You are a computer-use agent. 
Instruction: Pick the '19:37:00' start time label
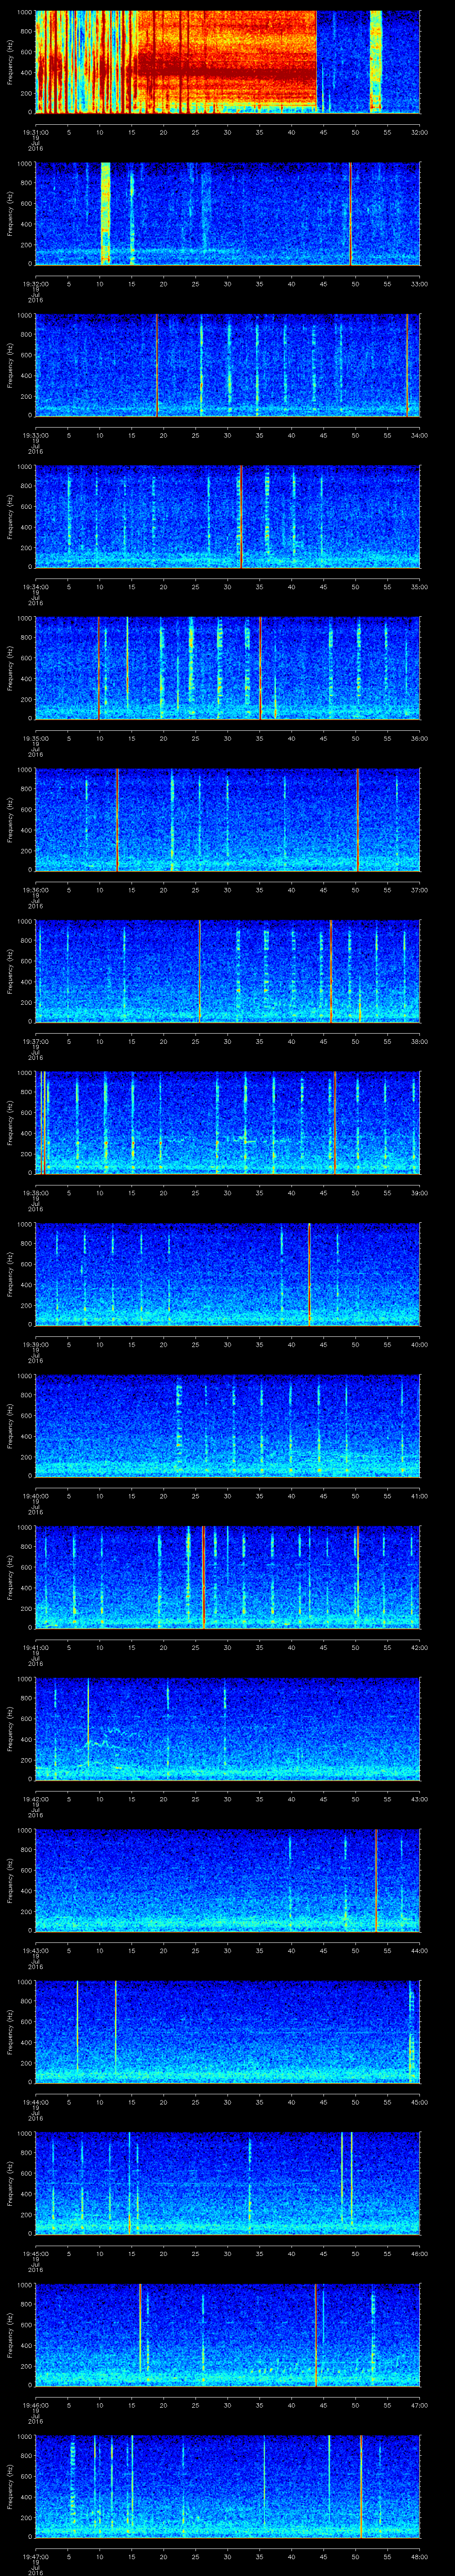pyautogui.click(x=35, y=1041)
